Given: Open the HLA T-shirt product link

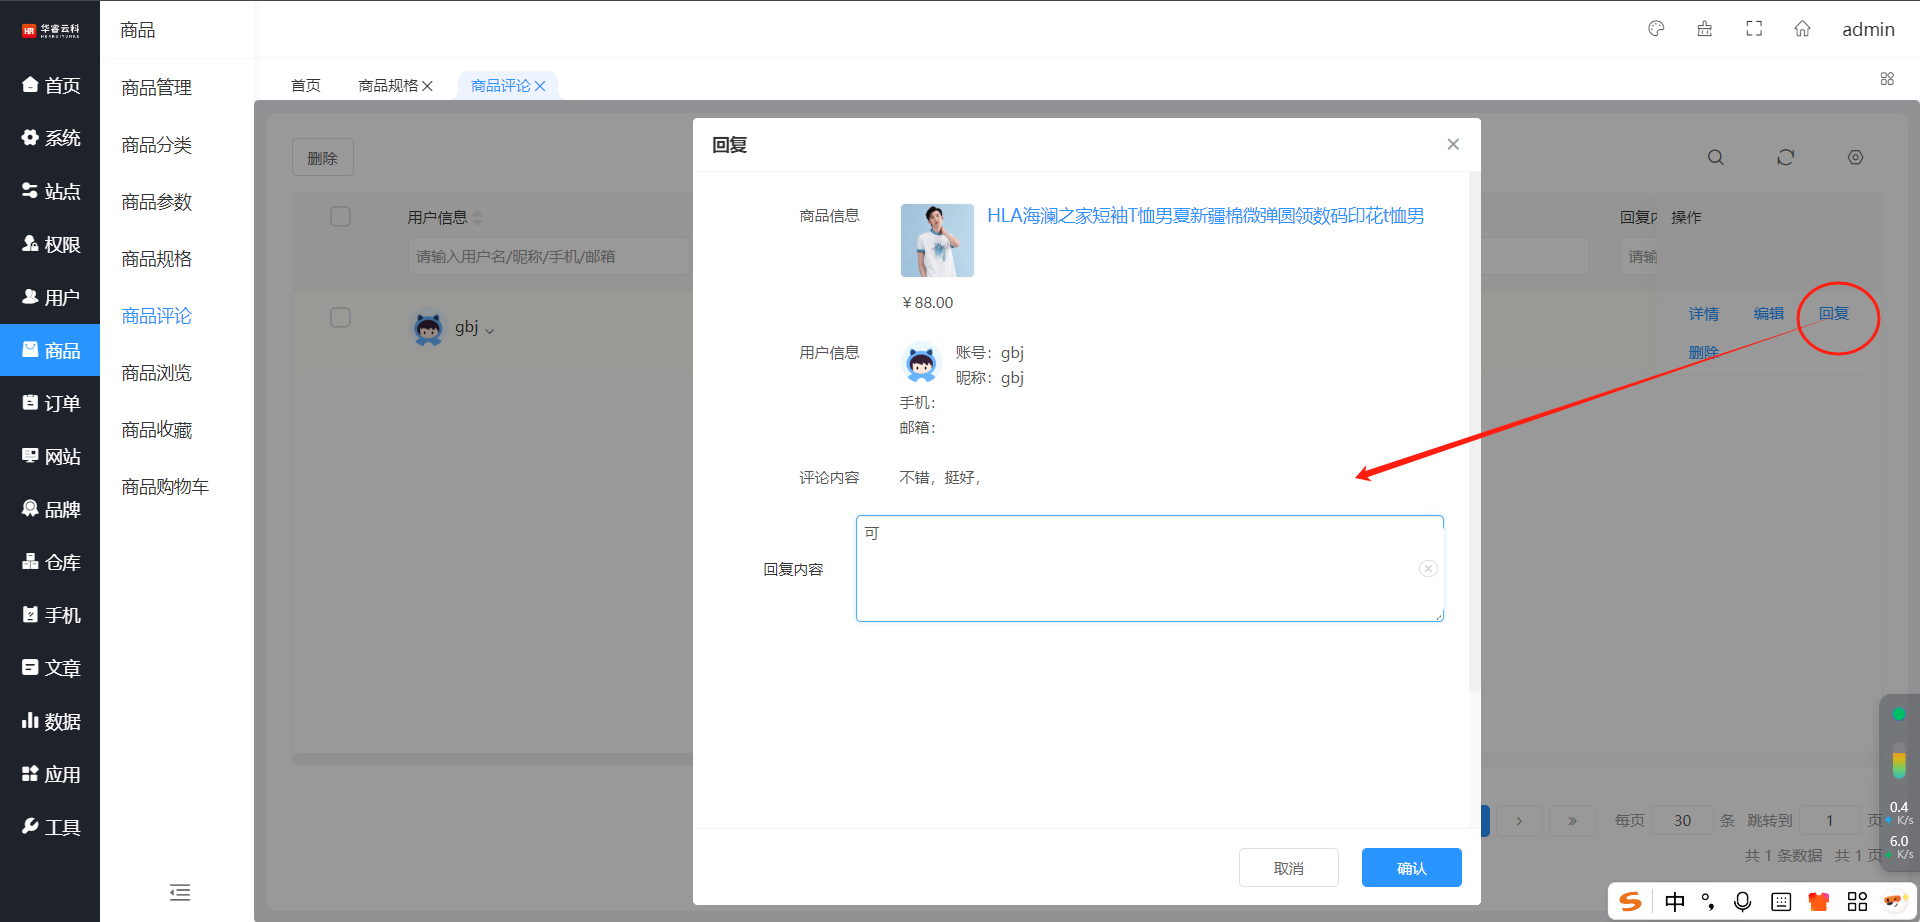Looking at the screenshot, I should pyautogui.click(x=1205, y=216).
